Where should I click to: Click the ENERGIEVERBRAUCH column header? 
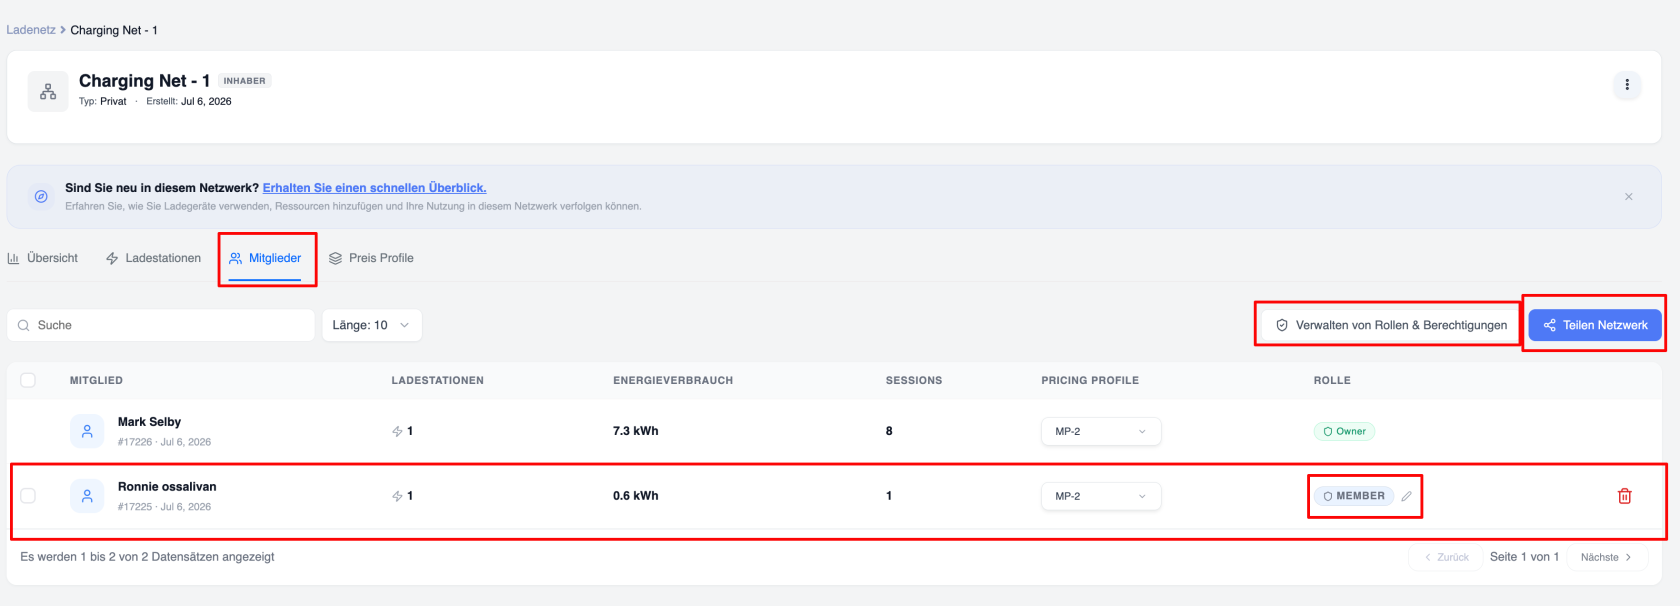point(673,380)
